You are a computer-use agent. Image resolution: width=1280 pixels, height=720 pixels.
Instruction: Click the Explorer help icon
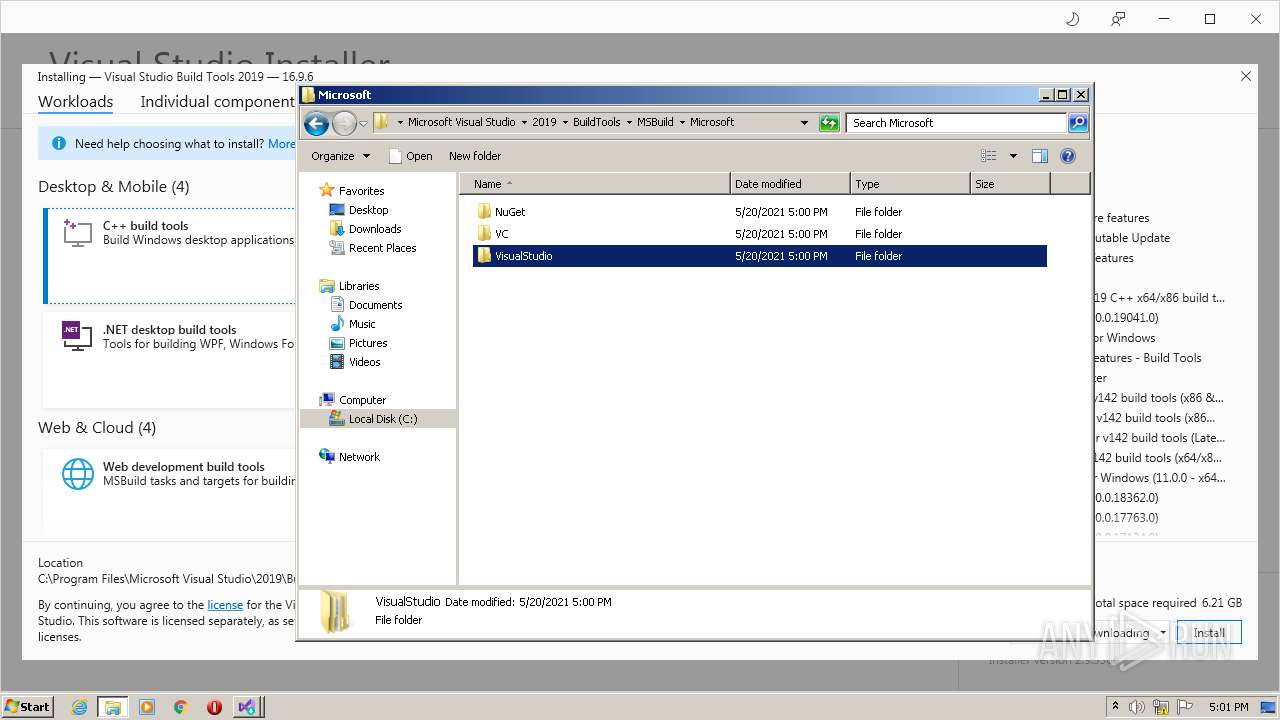point(1068,156)
